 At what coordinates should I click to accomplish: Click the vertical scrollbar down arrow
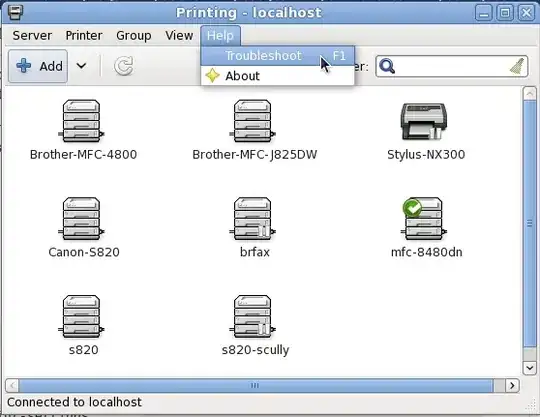[529, 367]
